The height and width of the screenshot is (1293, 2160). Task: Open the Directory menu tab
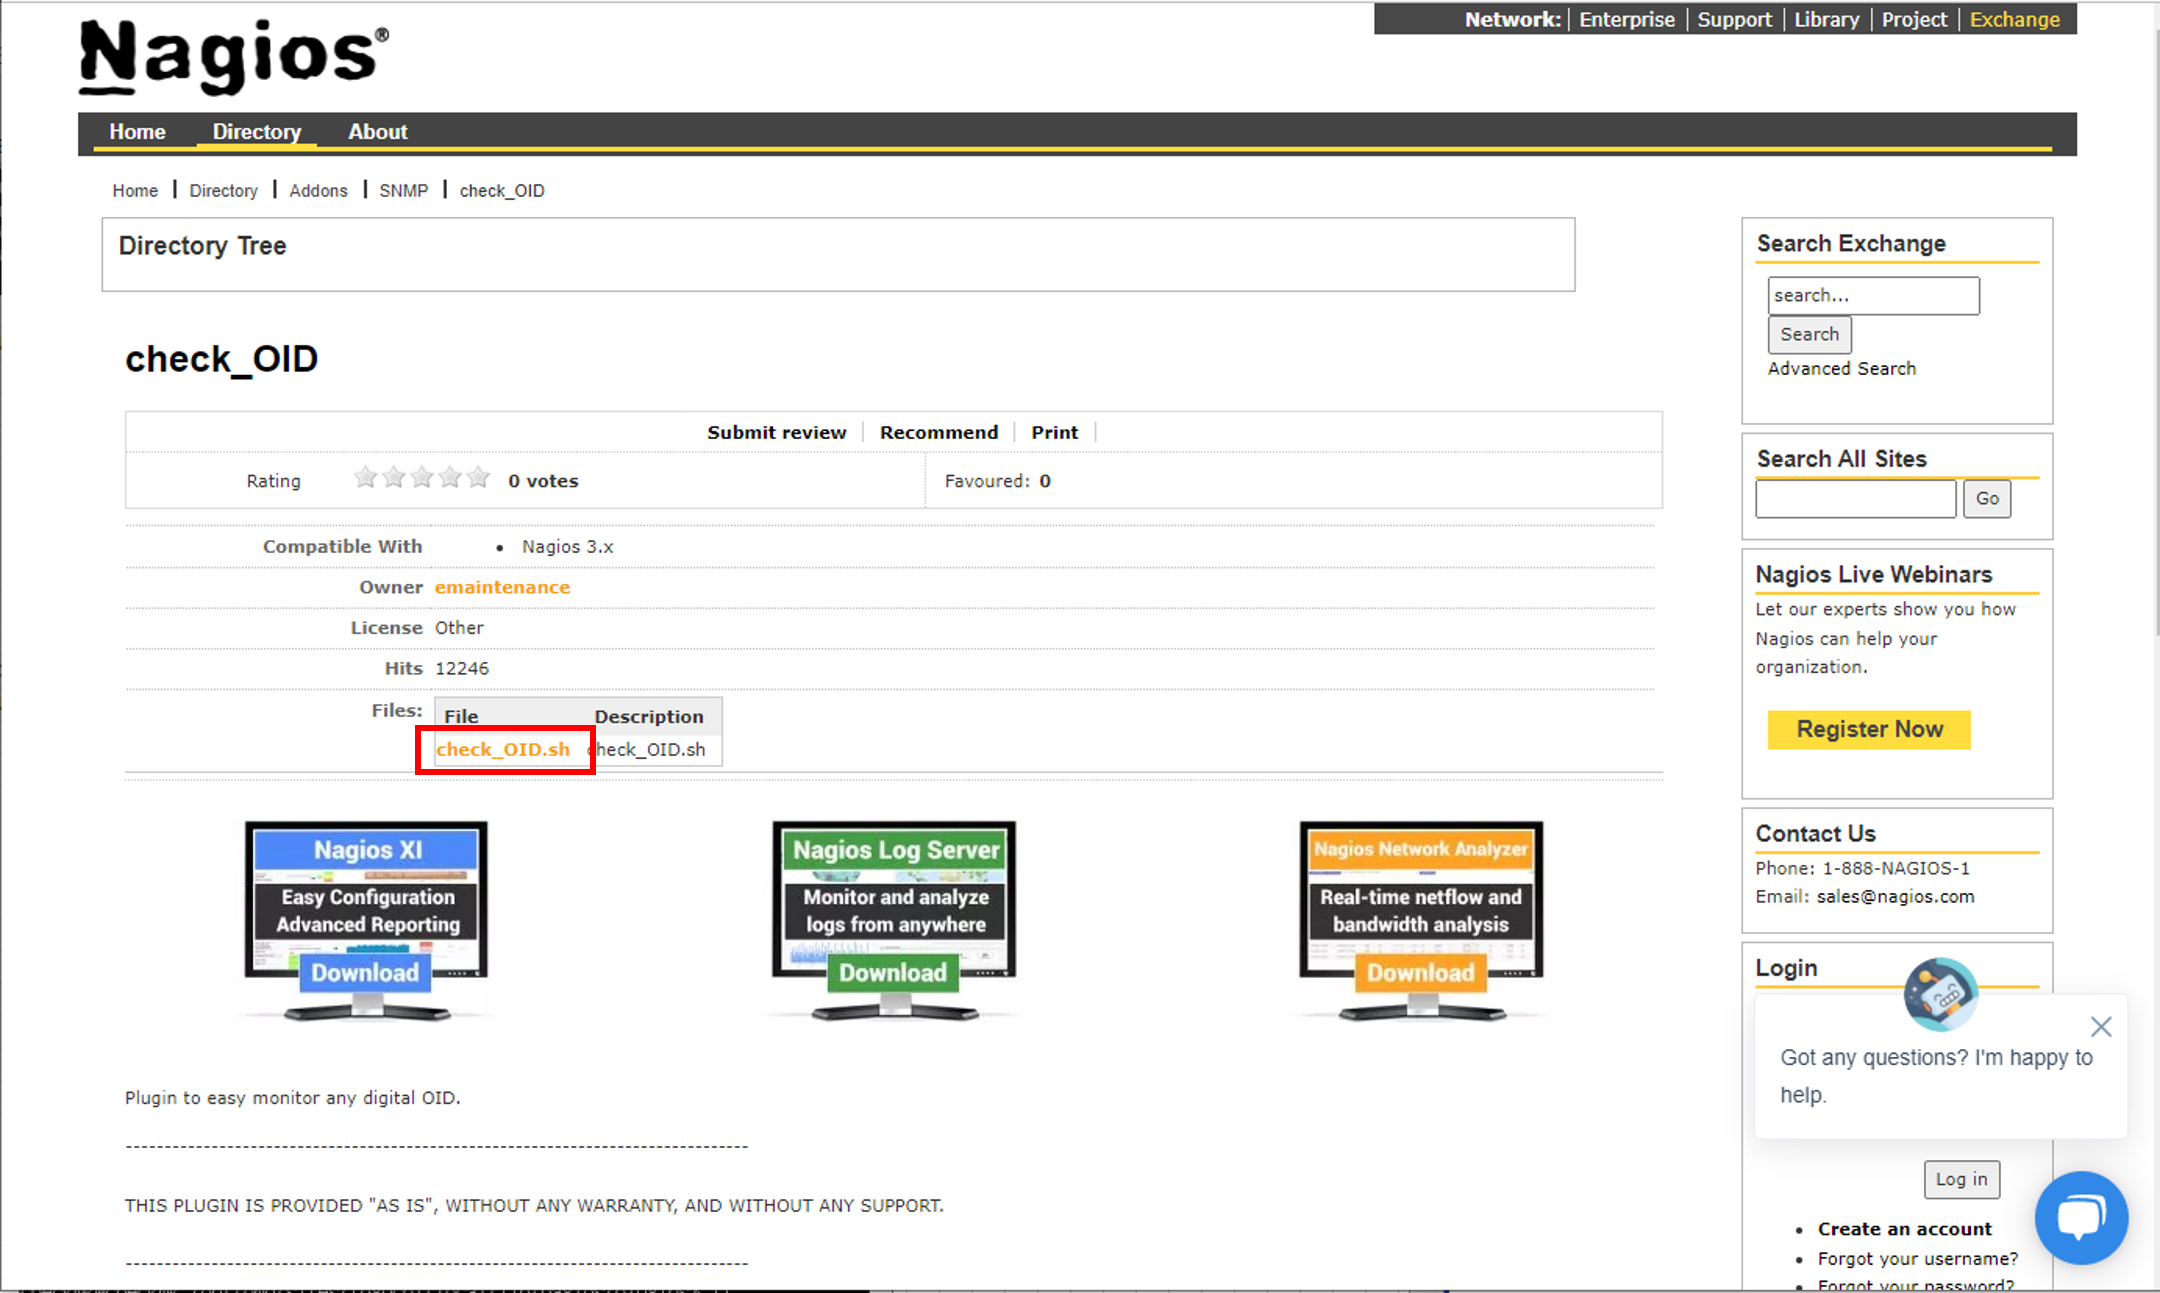pyautogui.click(x=256, y=131)
